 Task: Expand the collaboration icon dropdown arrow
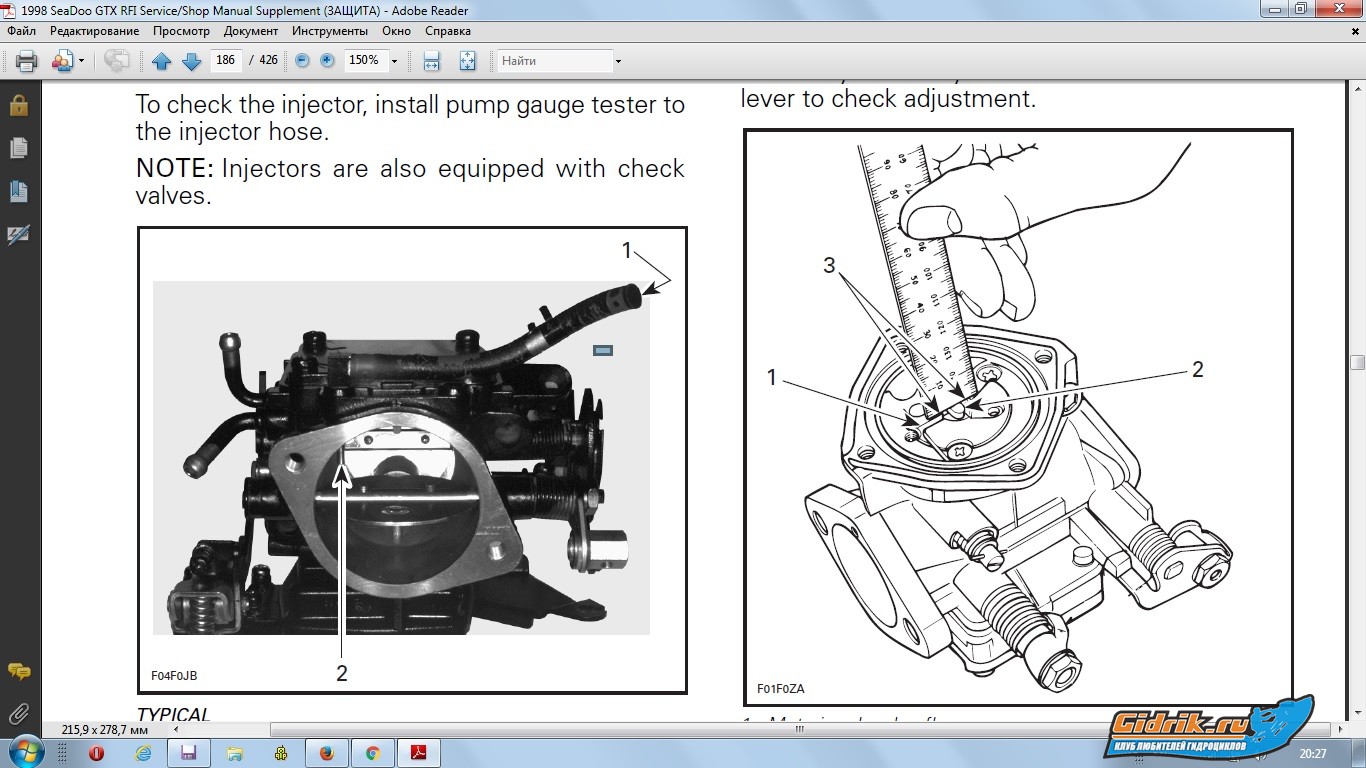(x=81, y=61)
